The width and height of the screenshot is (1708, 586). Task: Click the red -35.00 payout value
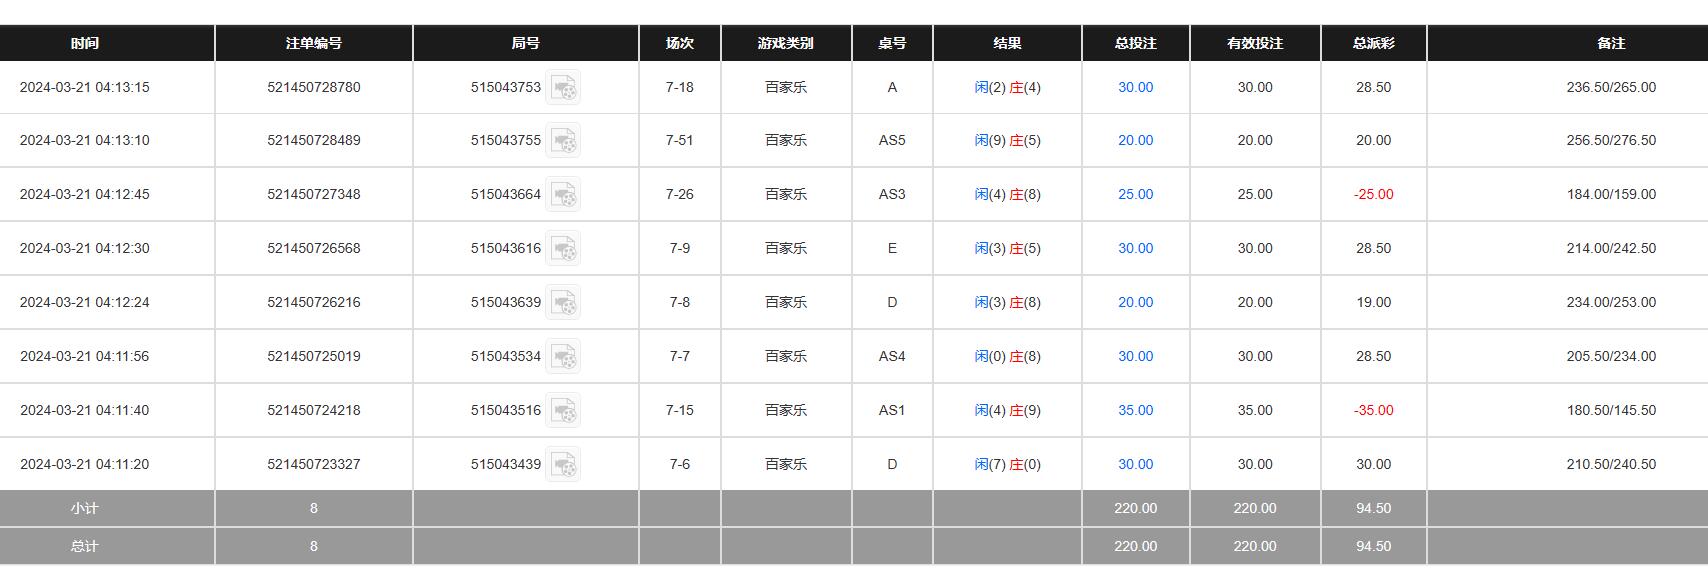[x=1373, y=411]
